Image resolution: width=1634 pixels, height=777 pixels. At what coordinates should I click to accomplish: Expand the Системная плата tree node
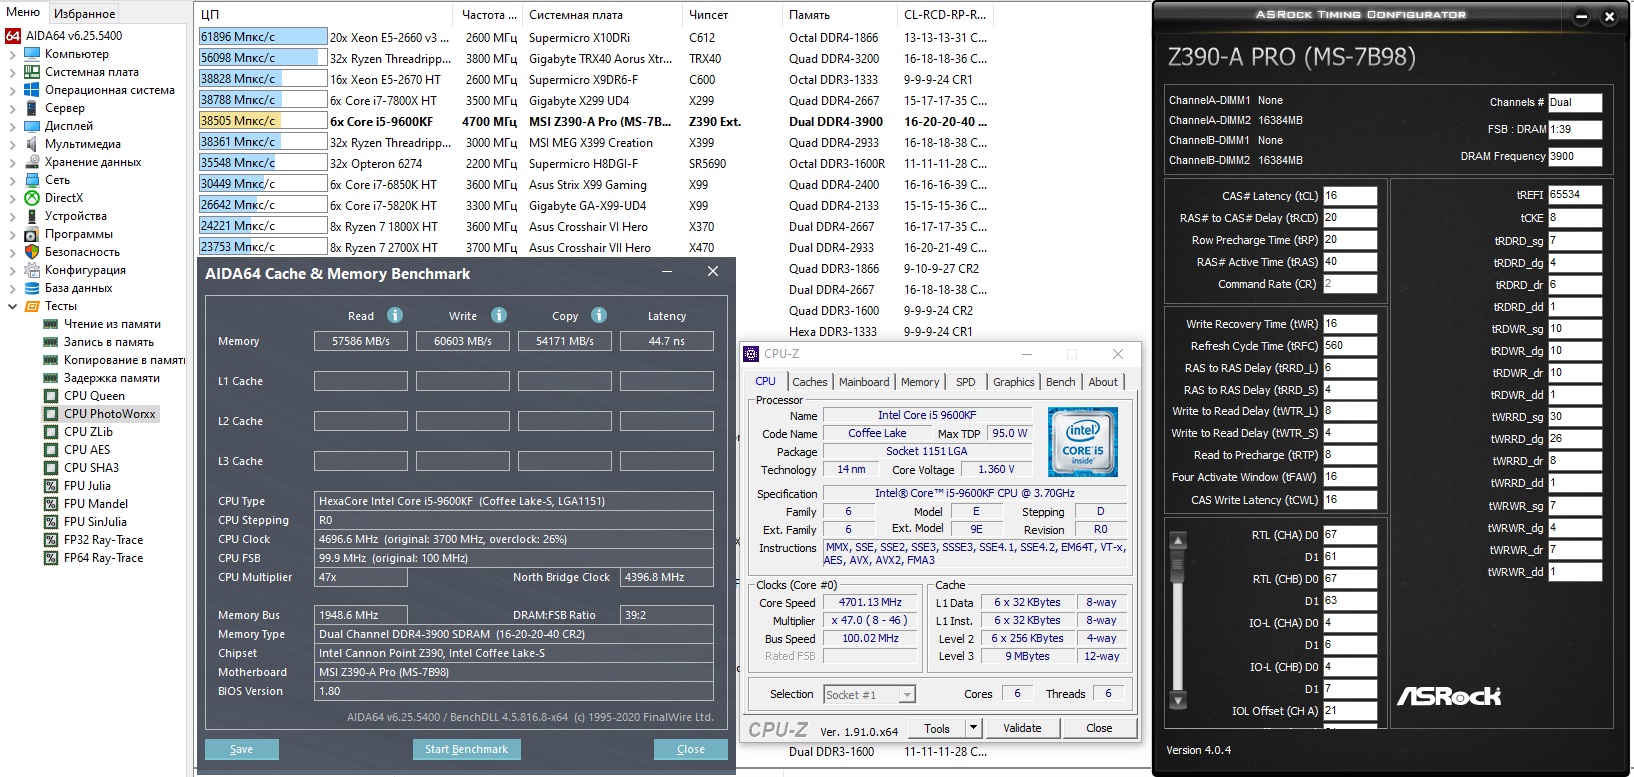(12, 72)
